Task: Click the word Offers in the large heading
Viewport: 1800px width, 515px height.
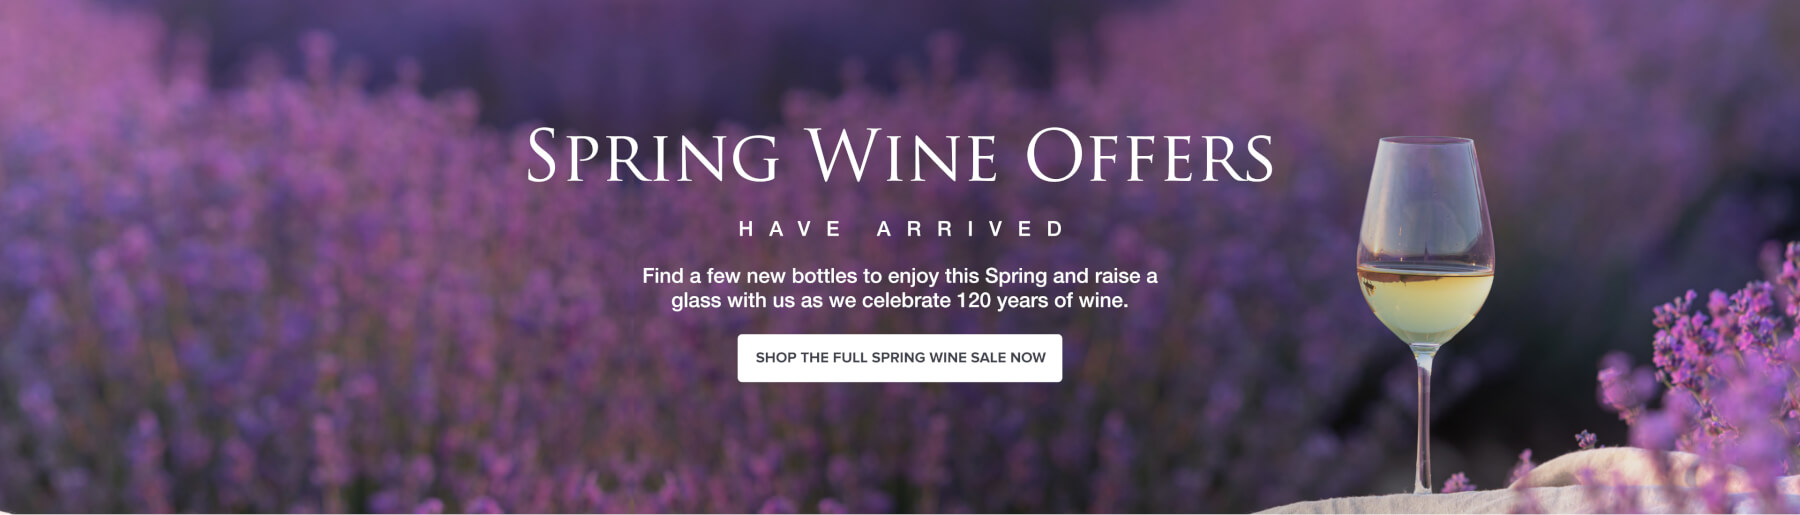Action: click(1149, 157)
